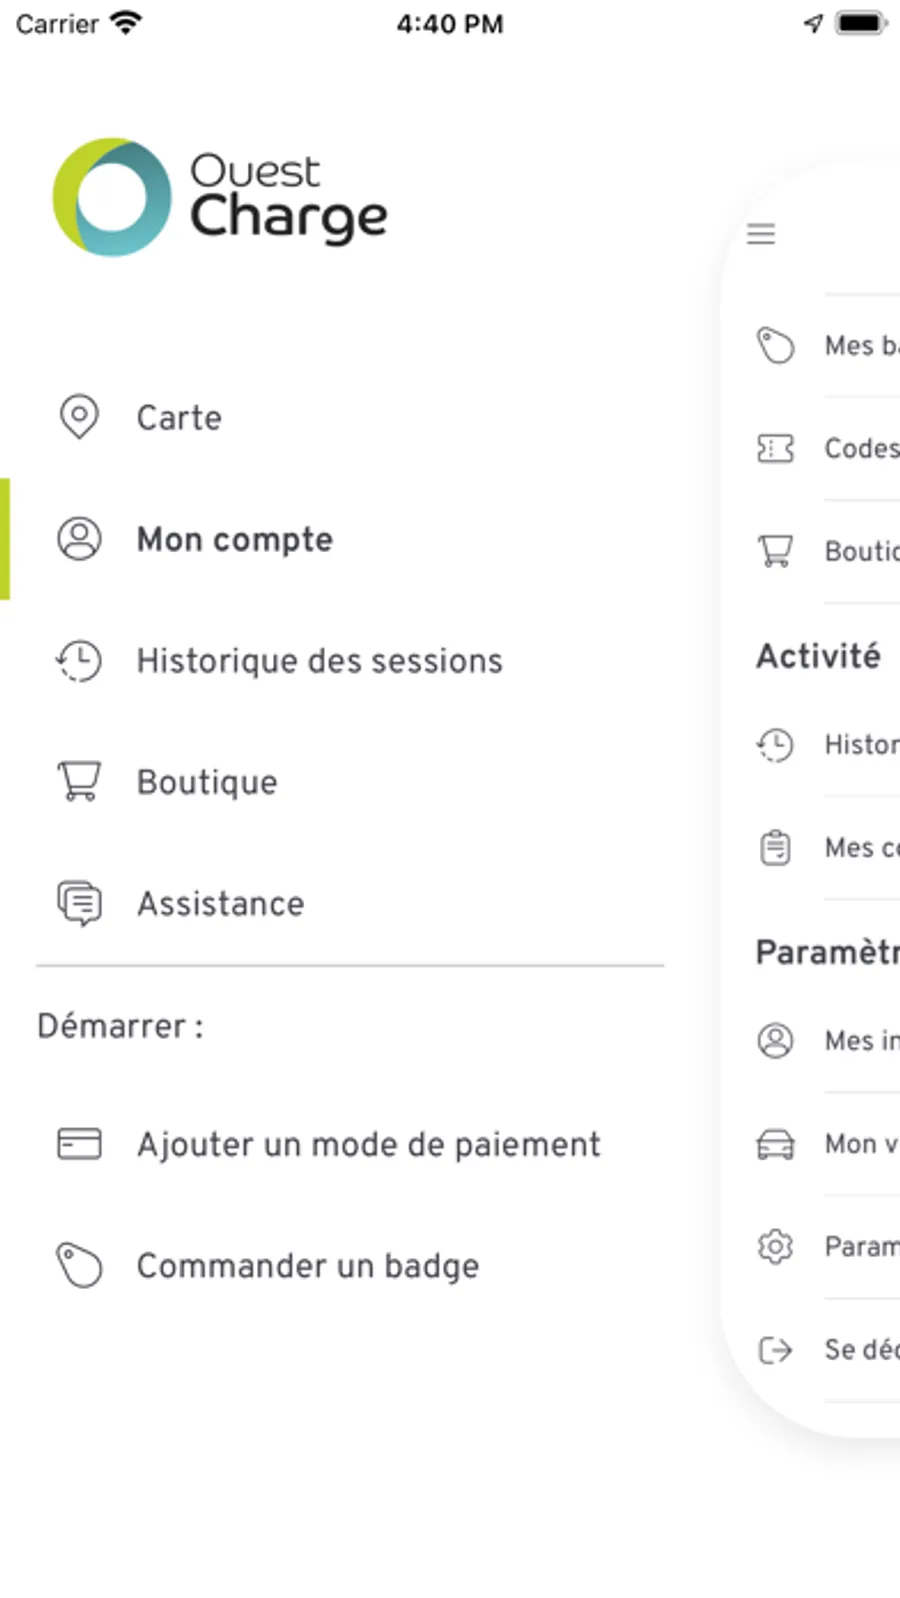Click the Historique des sessions clock icon
This screenshot has width=900, height=1598.
point(79,661)
